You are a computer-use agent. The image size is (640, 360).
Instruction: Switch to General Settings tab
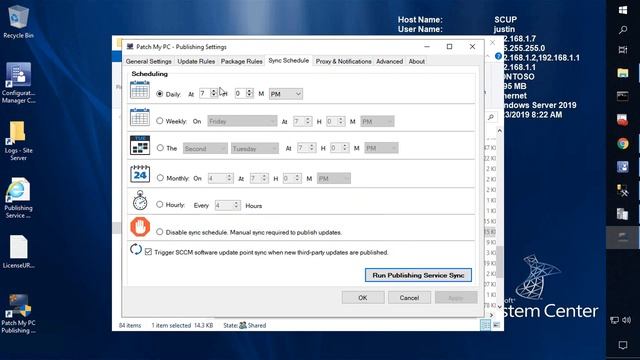[x=149, y=61]
